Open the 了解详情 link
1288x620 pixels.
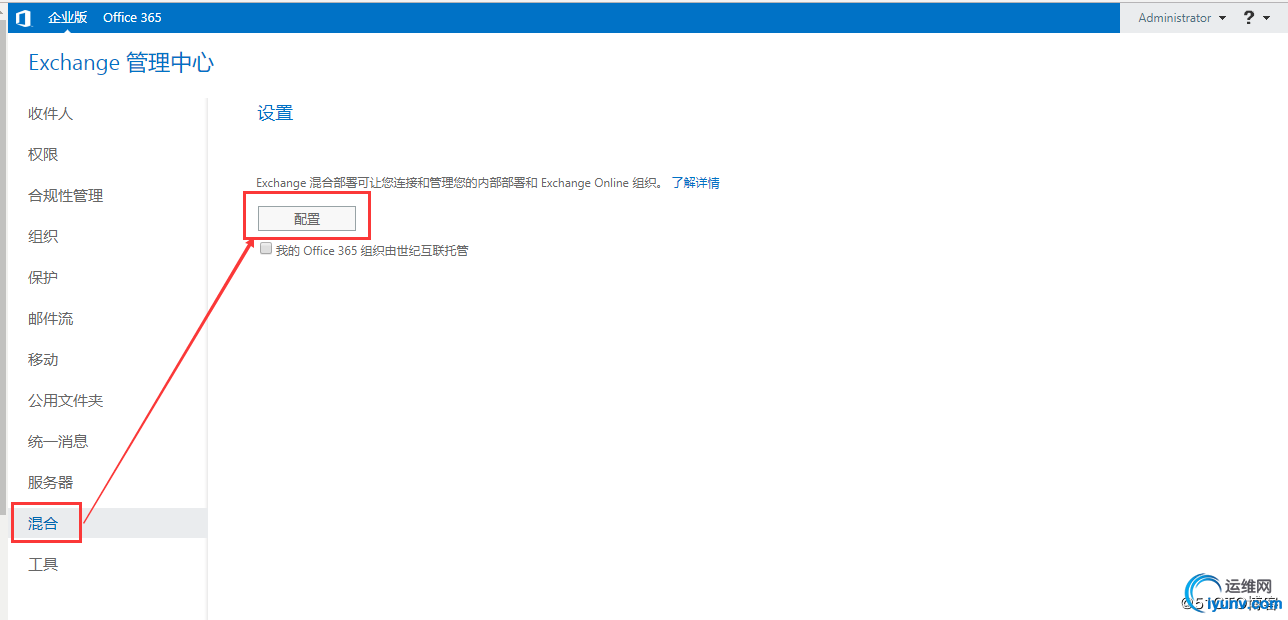pos(695,183)
